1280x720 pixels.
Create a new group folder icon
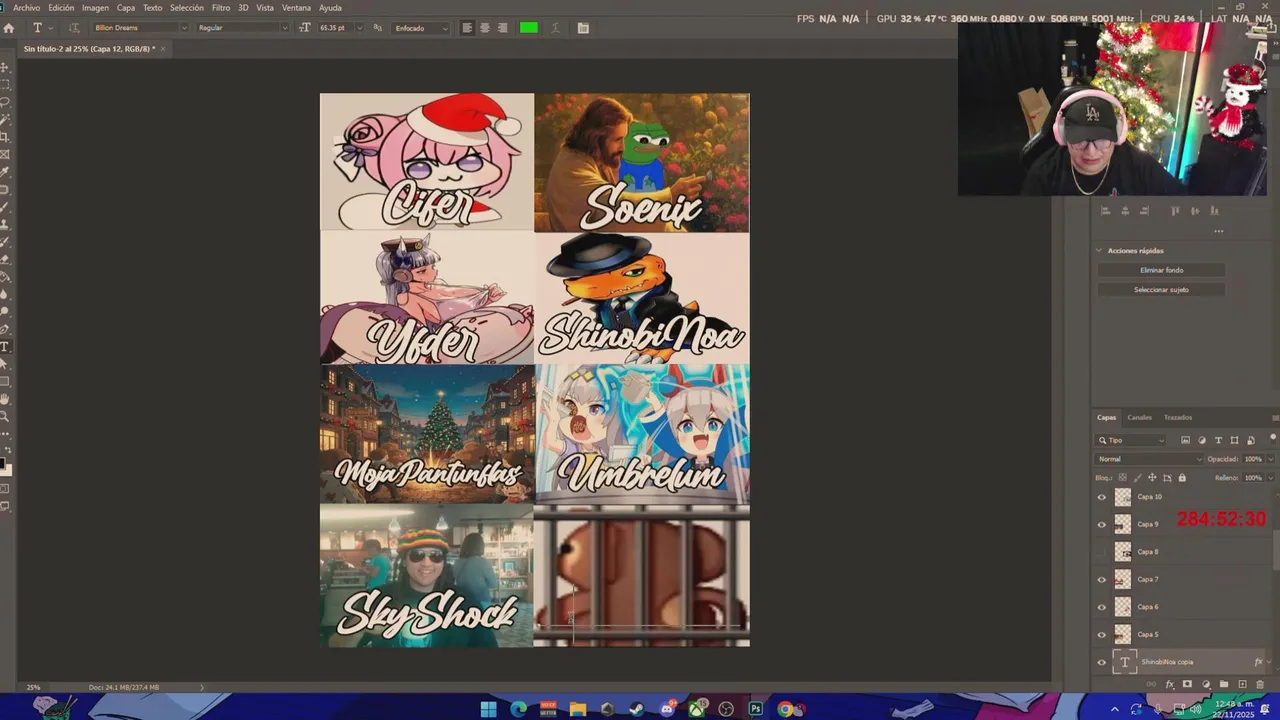tap(1224, 684)
